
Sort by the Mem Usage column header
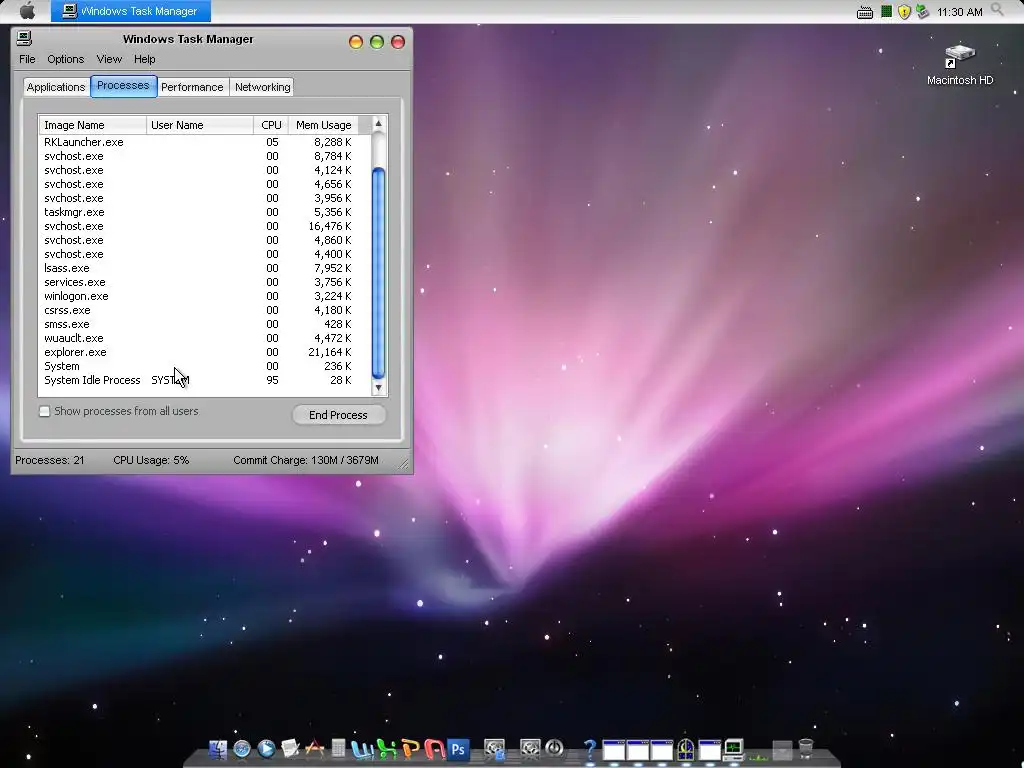coord(323,125)
